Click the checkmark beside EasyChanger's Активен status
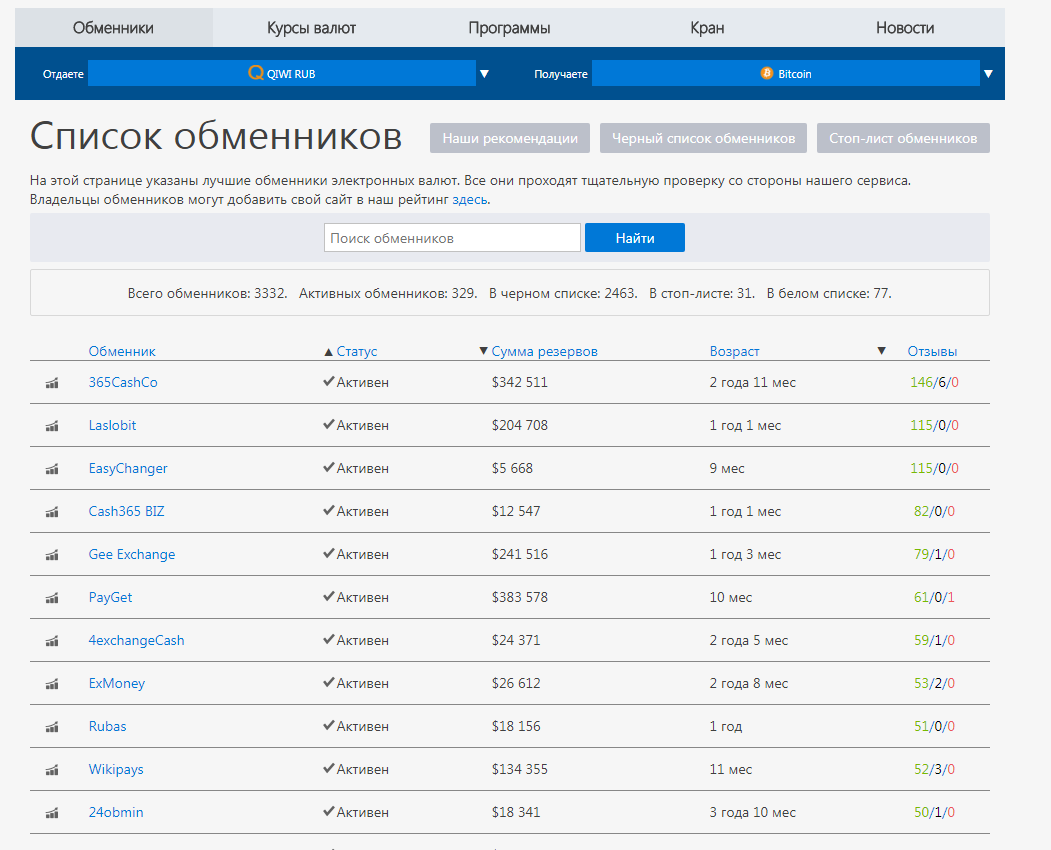 (329, 468)
